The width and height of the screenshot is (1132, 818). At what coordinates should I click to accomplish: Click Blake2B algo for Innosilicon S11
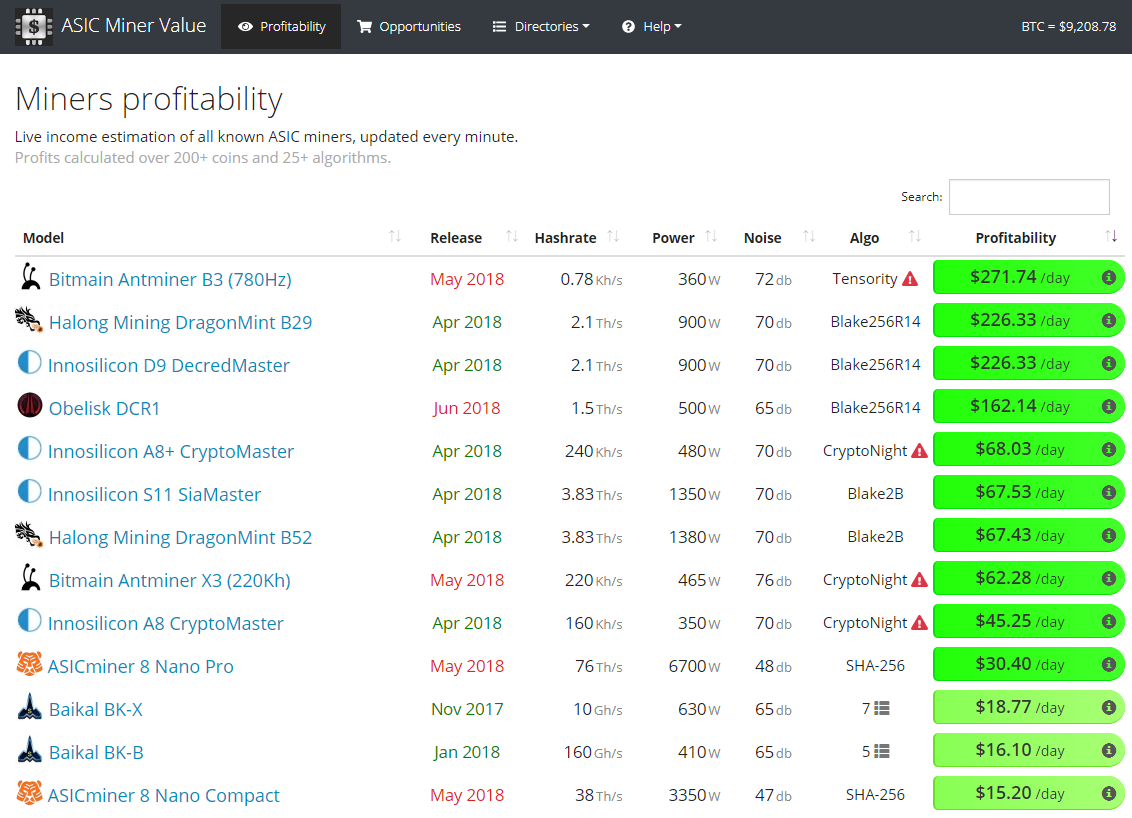tap(875, 494)
